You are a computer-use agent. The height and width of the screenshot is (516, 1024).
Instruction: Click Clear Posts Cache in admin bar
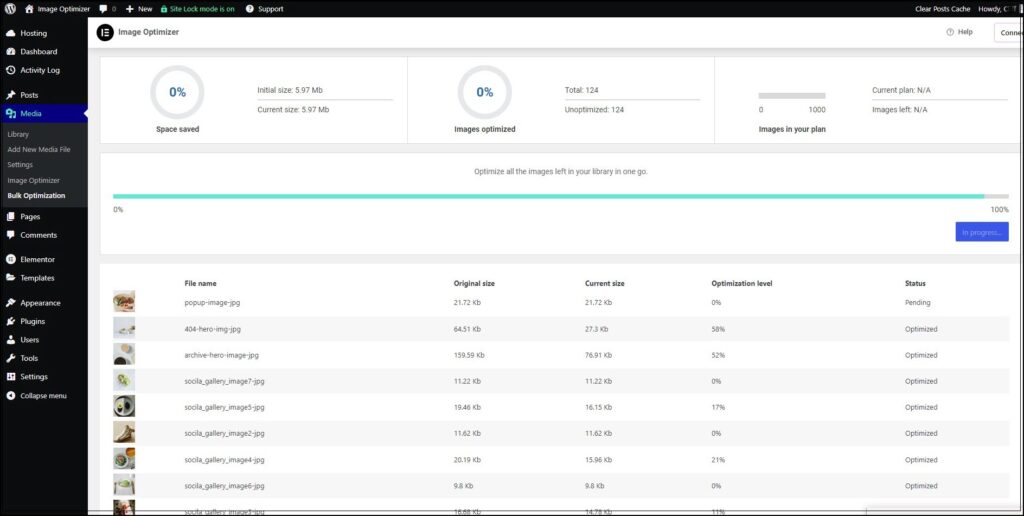[x=942, y=8]
